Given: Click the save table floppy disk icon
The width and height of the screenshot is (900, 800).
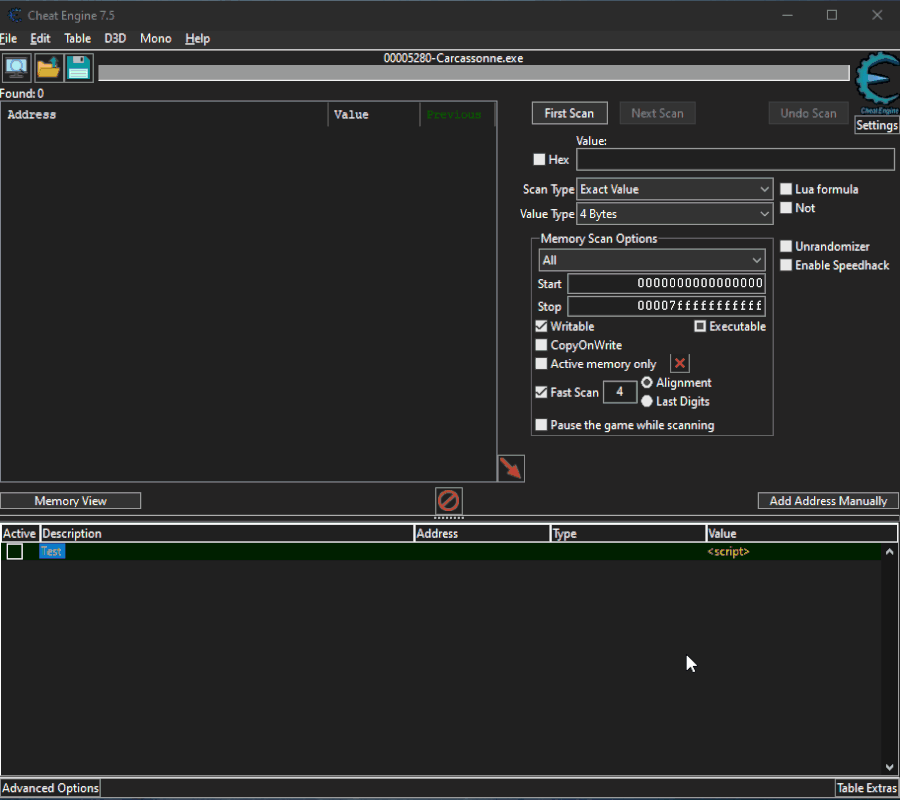Looking at the screenshot, I should [78, 68].
